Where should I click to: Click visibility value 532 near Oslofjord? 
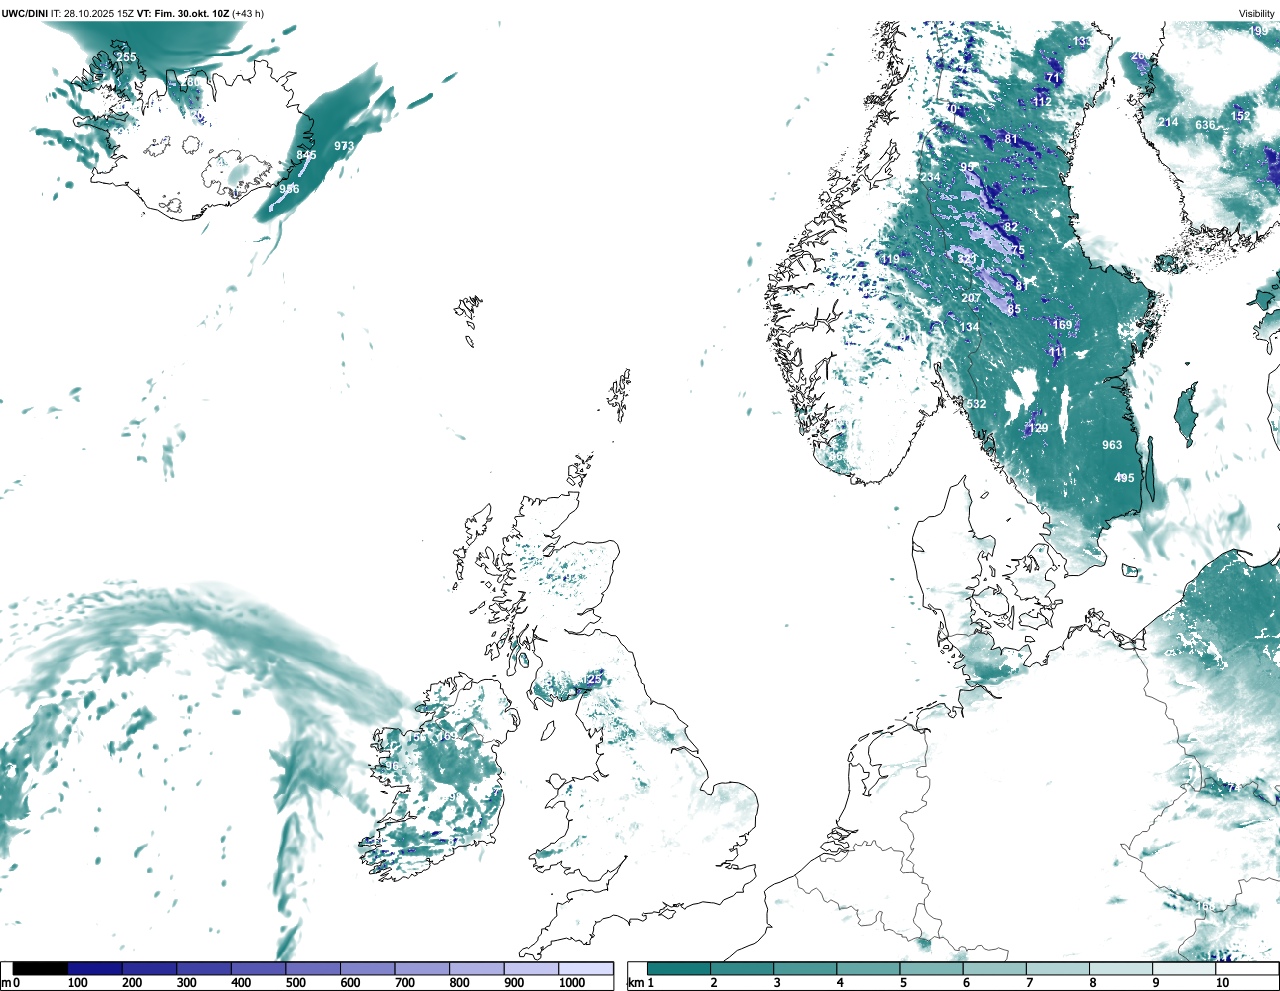point(976,405)
